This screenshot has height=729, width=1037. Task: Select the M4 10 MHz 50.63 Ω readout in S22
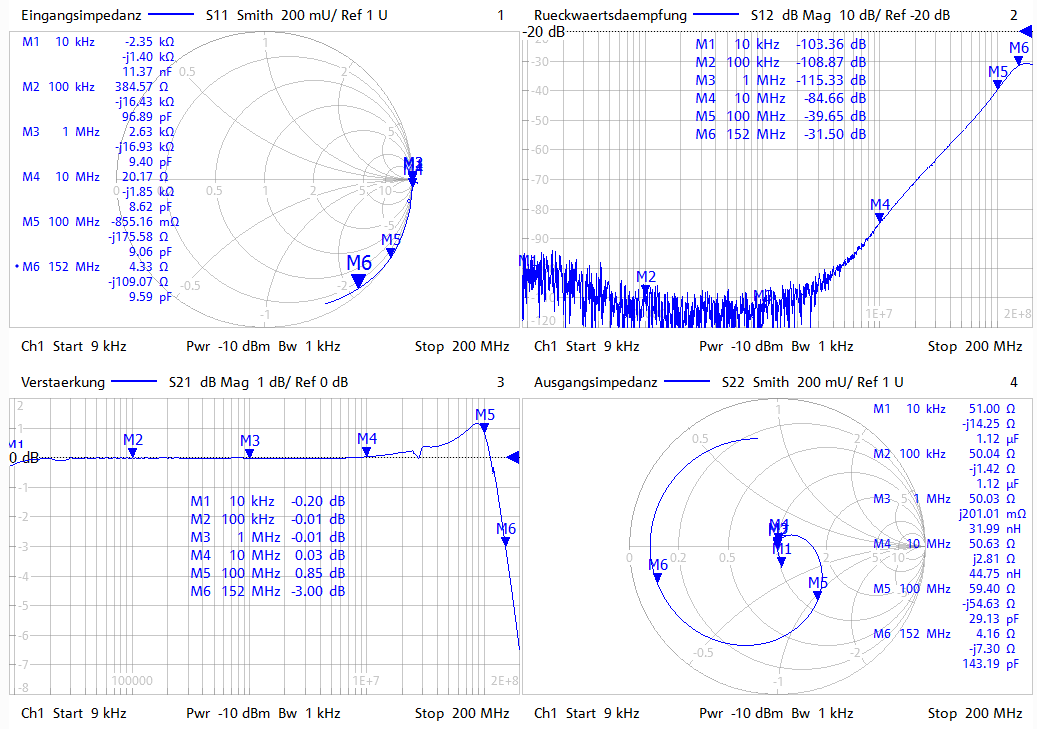pos(944,544)
